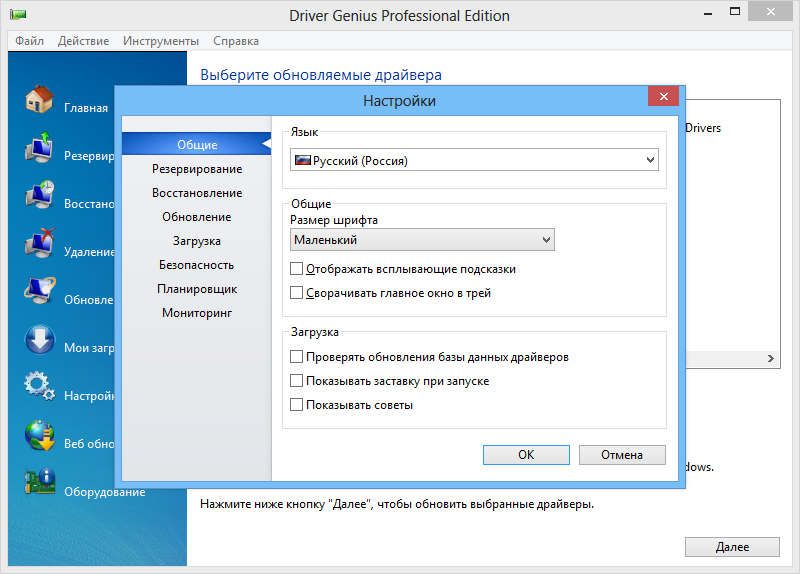Open the Действие menu
Viewport: 800px width, 574px height.
[x=83, y=41]
